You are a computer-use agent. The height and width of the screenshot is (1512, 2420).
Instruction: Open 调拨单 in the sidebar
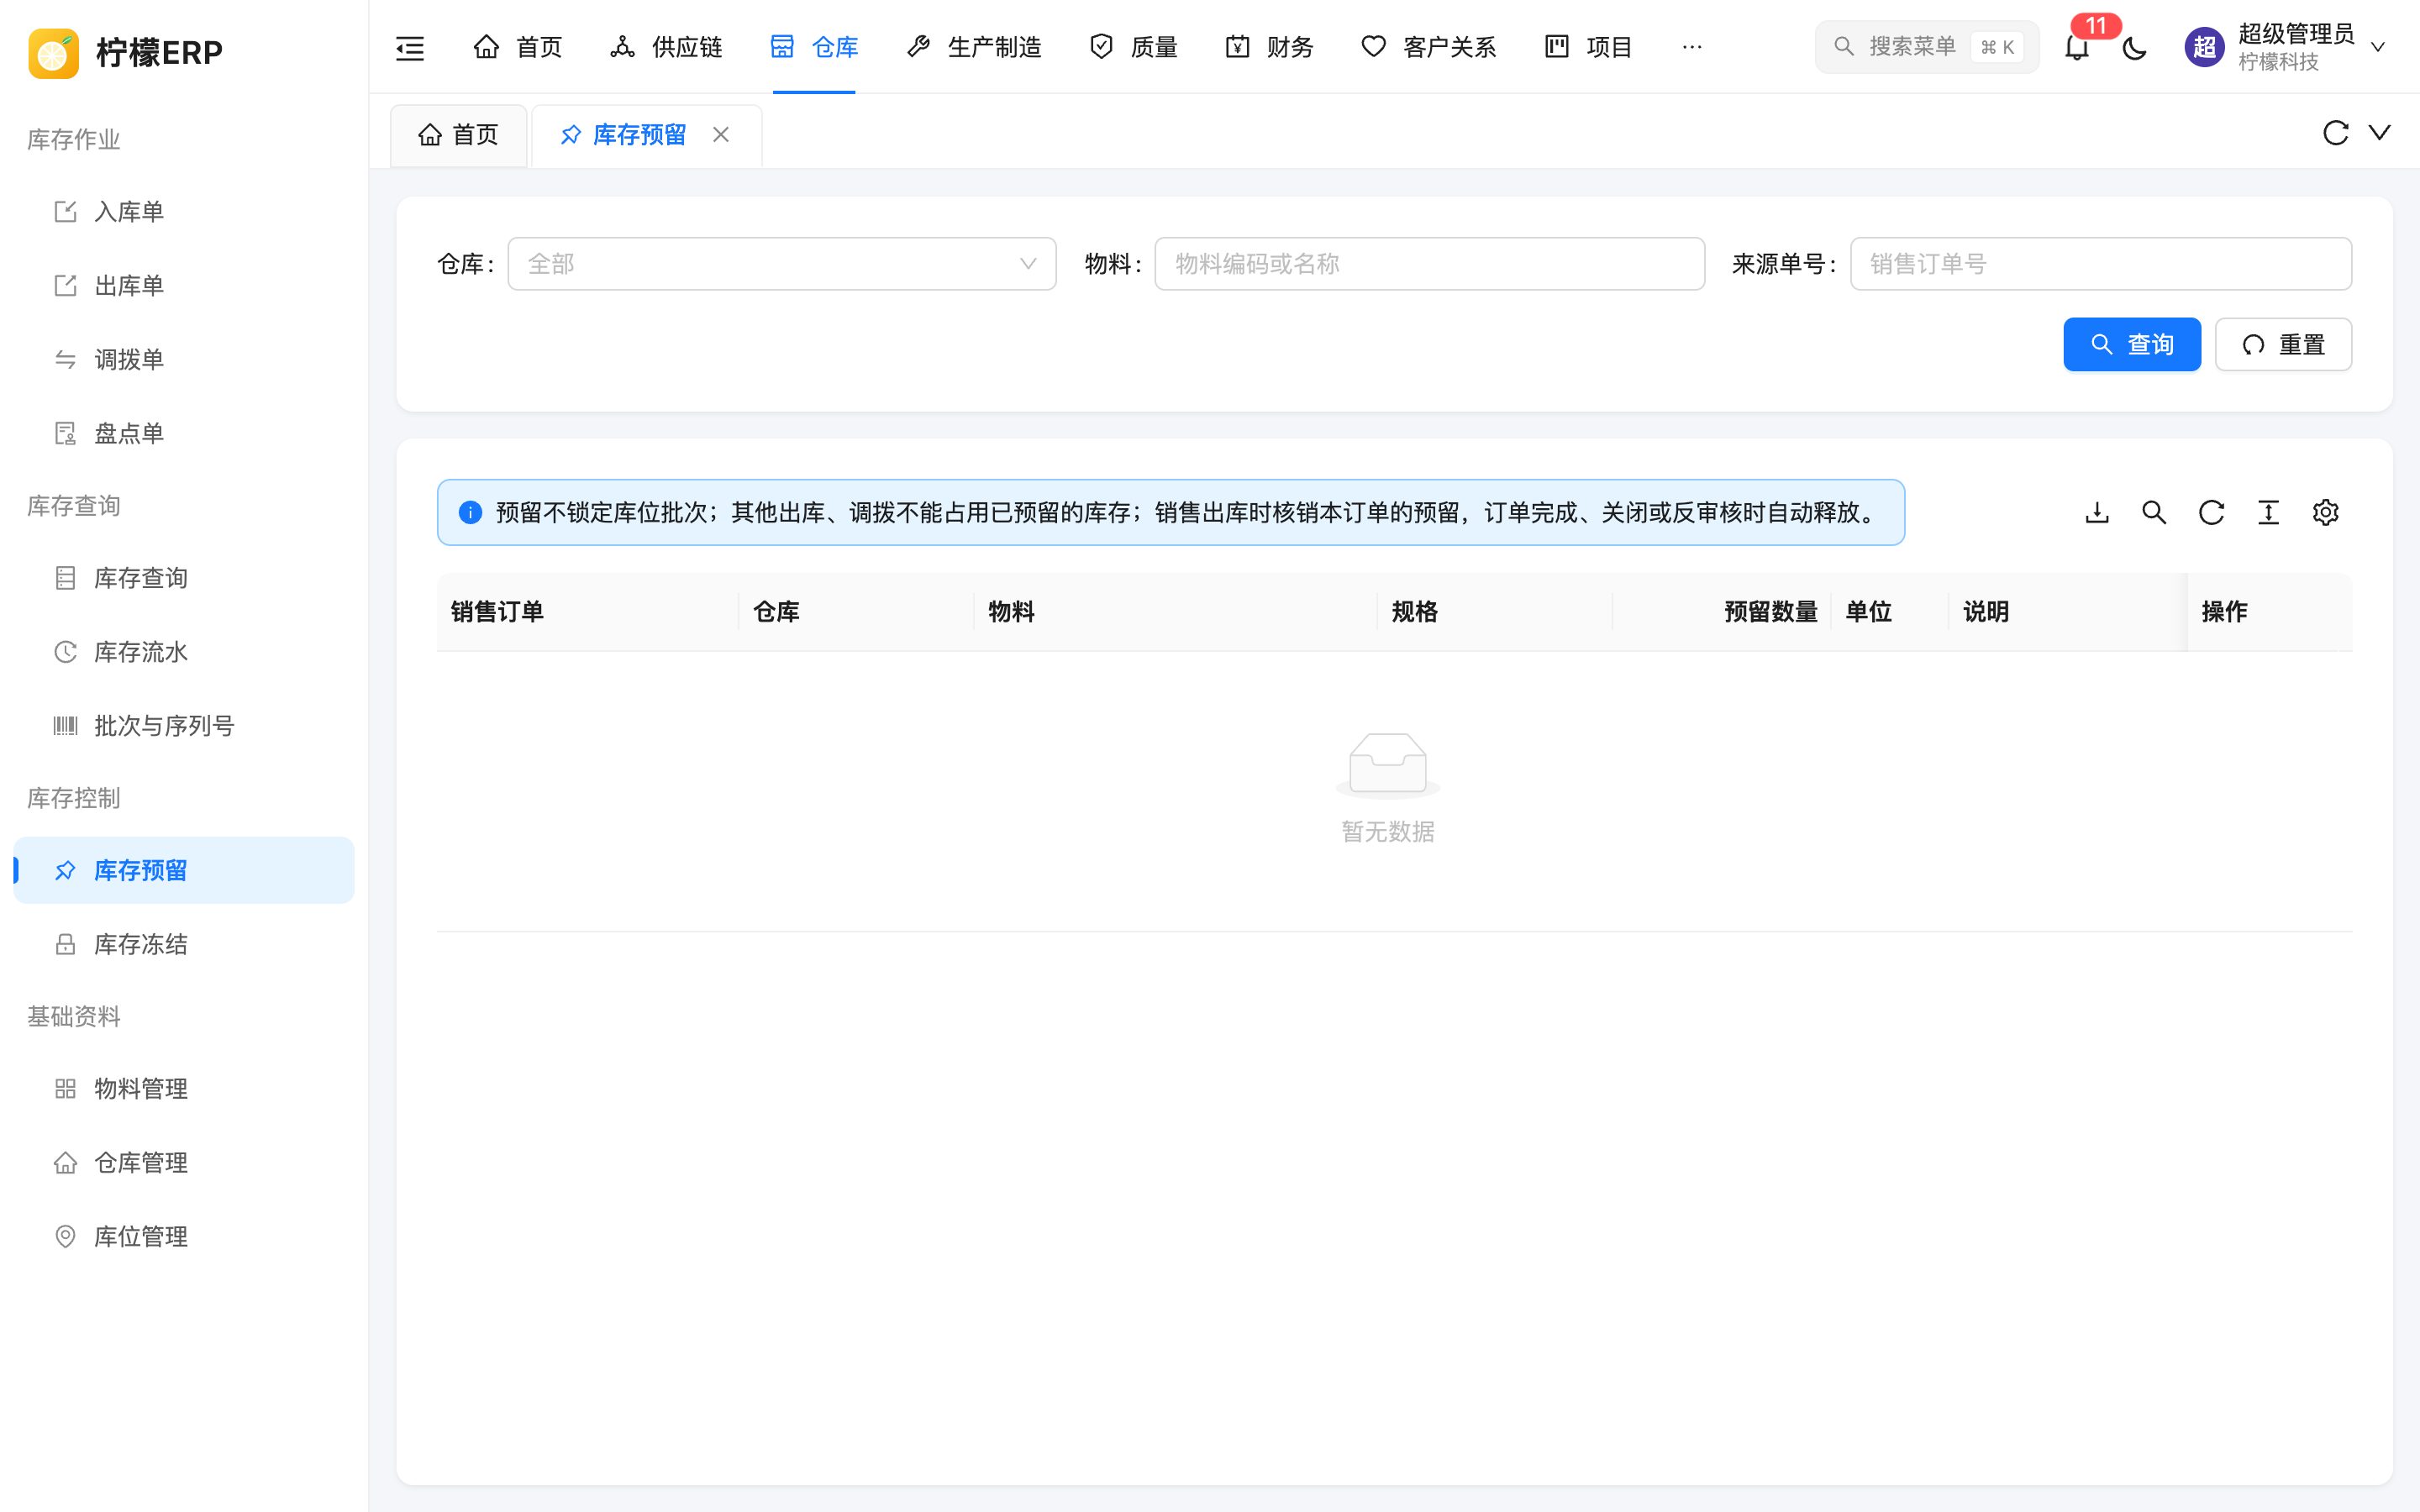(x=184, y=360)
